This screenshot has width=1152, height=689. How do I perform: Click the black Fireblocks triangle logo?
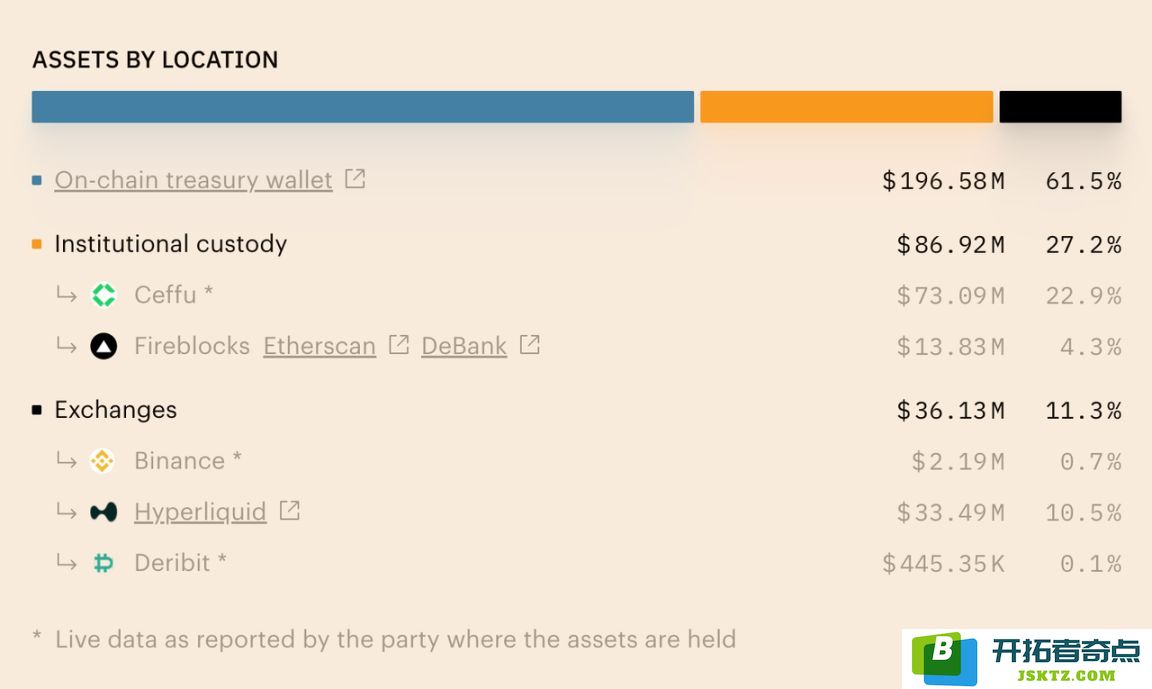click(104, 346)
